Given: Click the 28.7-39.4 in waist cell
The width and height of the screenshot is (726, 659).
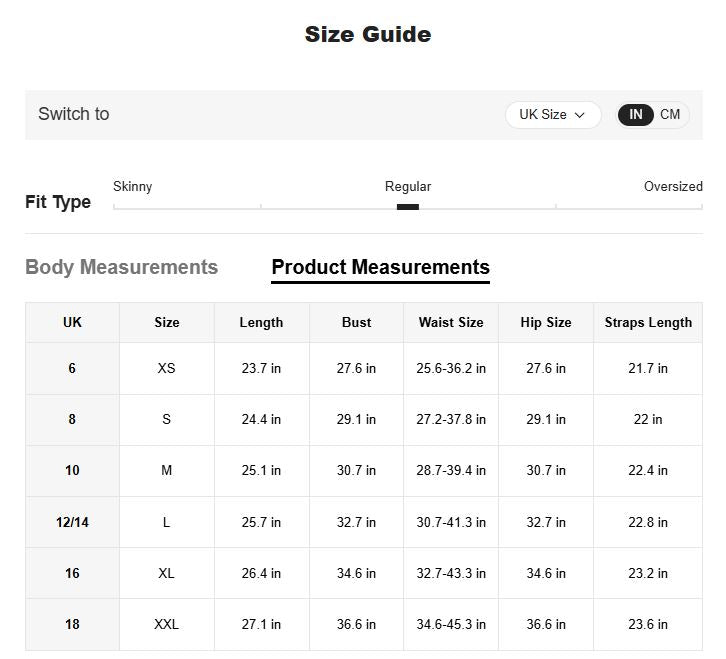Looking at the screenshot, I should click(451, 470).
